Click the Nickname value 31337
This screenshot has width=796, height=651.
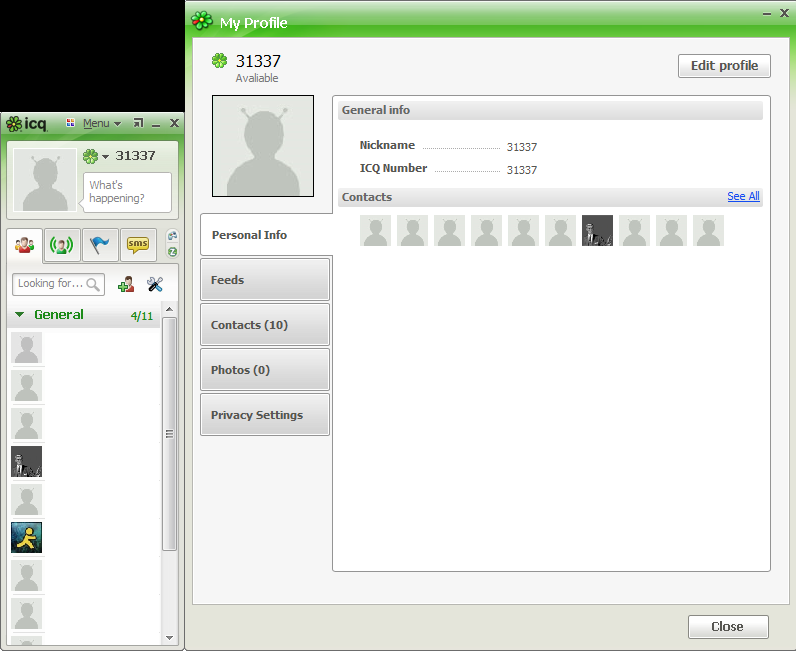point(522,147)
